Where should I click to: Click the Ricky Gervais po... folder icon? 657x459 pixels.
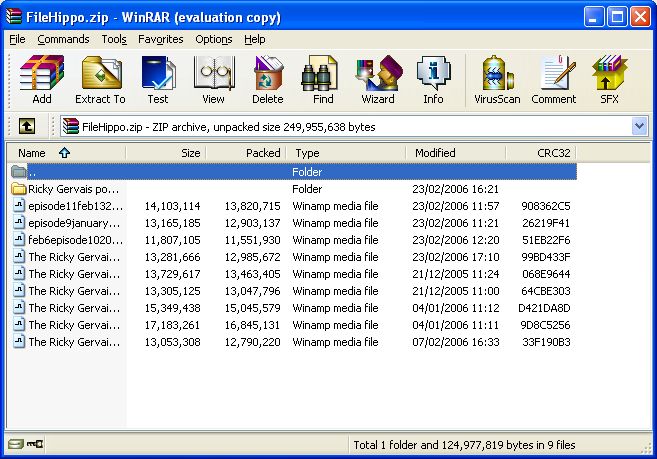pos(19,189)
